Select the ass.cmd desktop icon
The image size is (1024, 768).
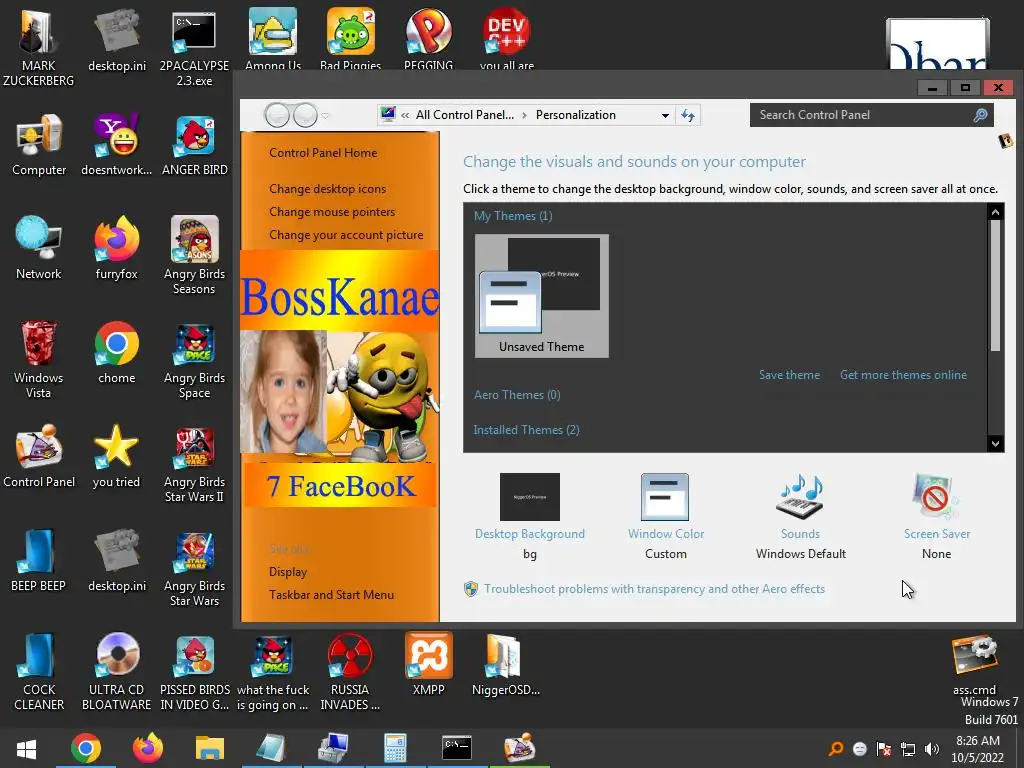974,665
